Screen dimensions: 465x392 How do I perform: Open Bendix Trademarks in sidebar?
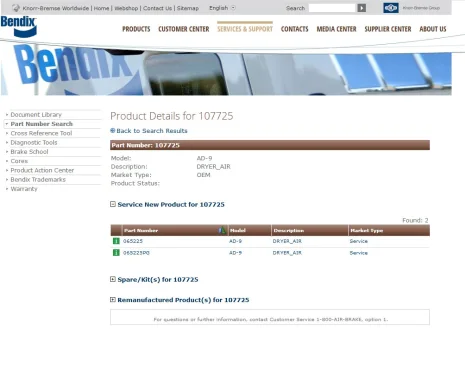click(38, 179)
